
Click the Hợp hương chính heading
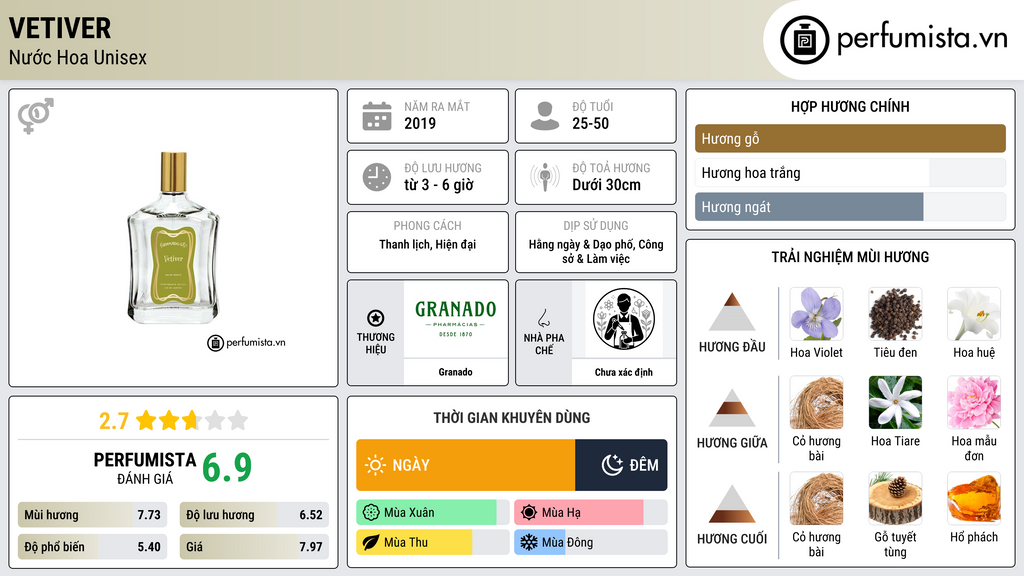(x=850, y=106)
